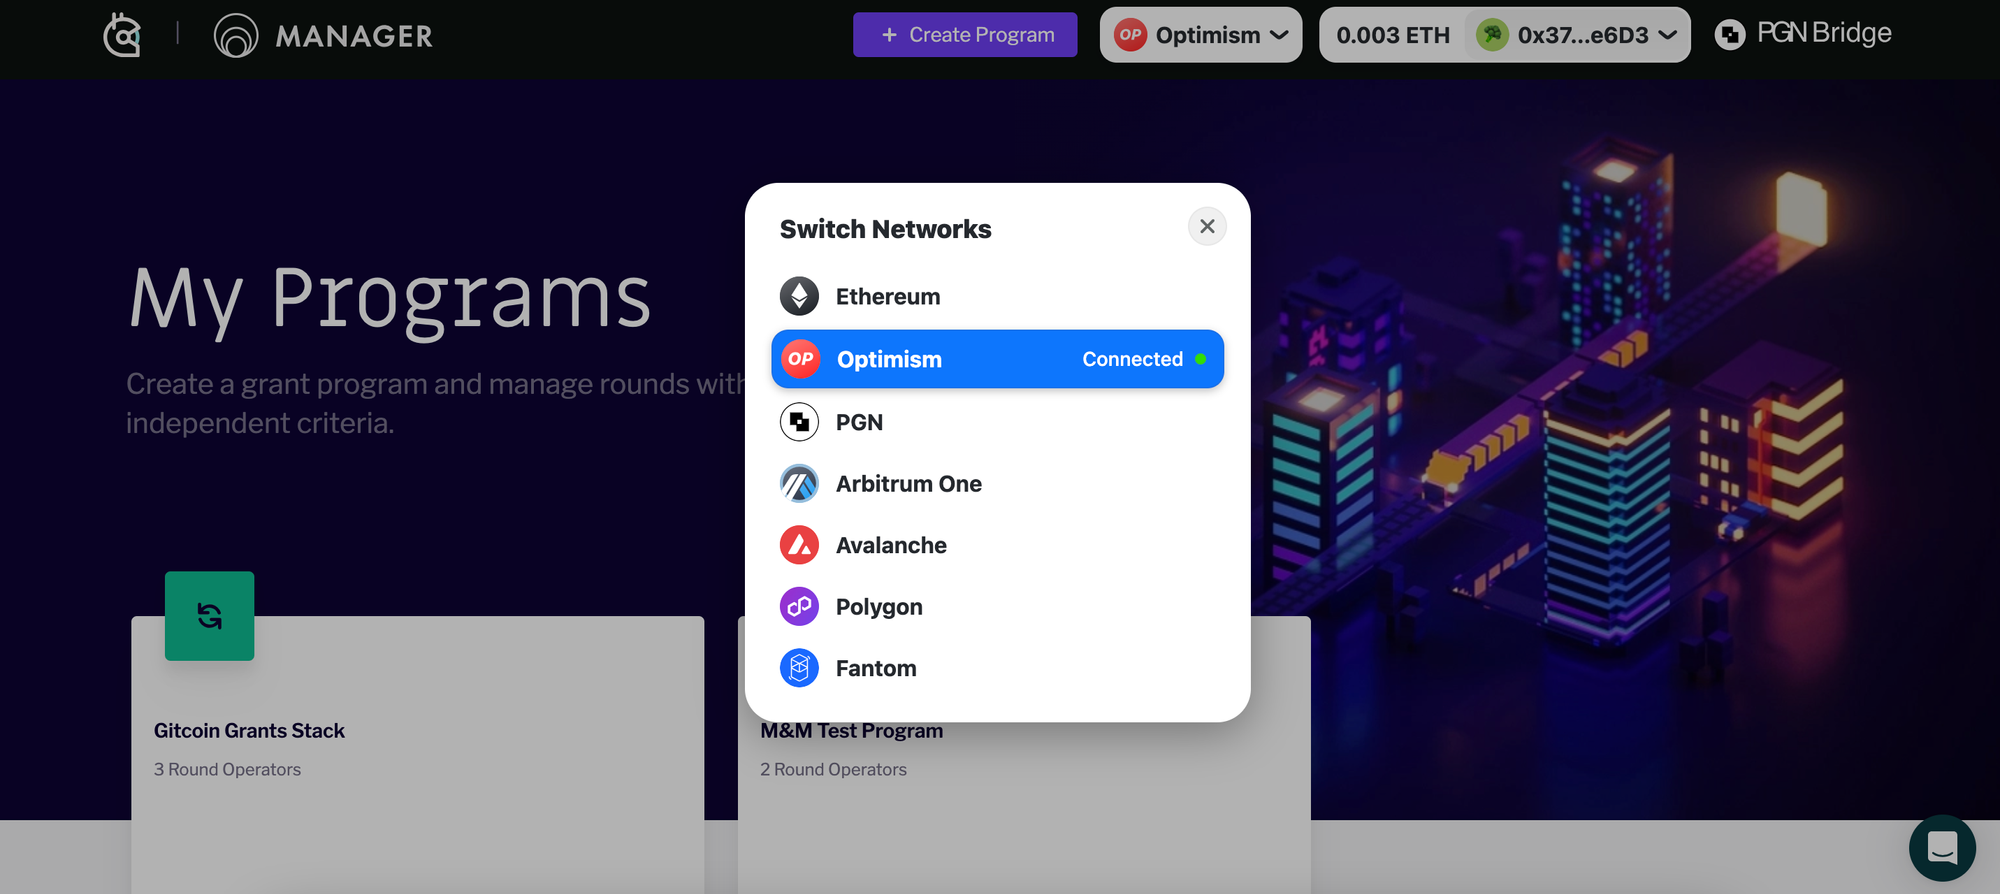The image size is (2000, 894).
Task: Open the PGN Bridge link
Action: pyautogui.click(x=1803, y=34)
